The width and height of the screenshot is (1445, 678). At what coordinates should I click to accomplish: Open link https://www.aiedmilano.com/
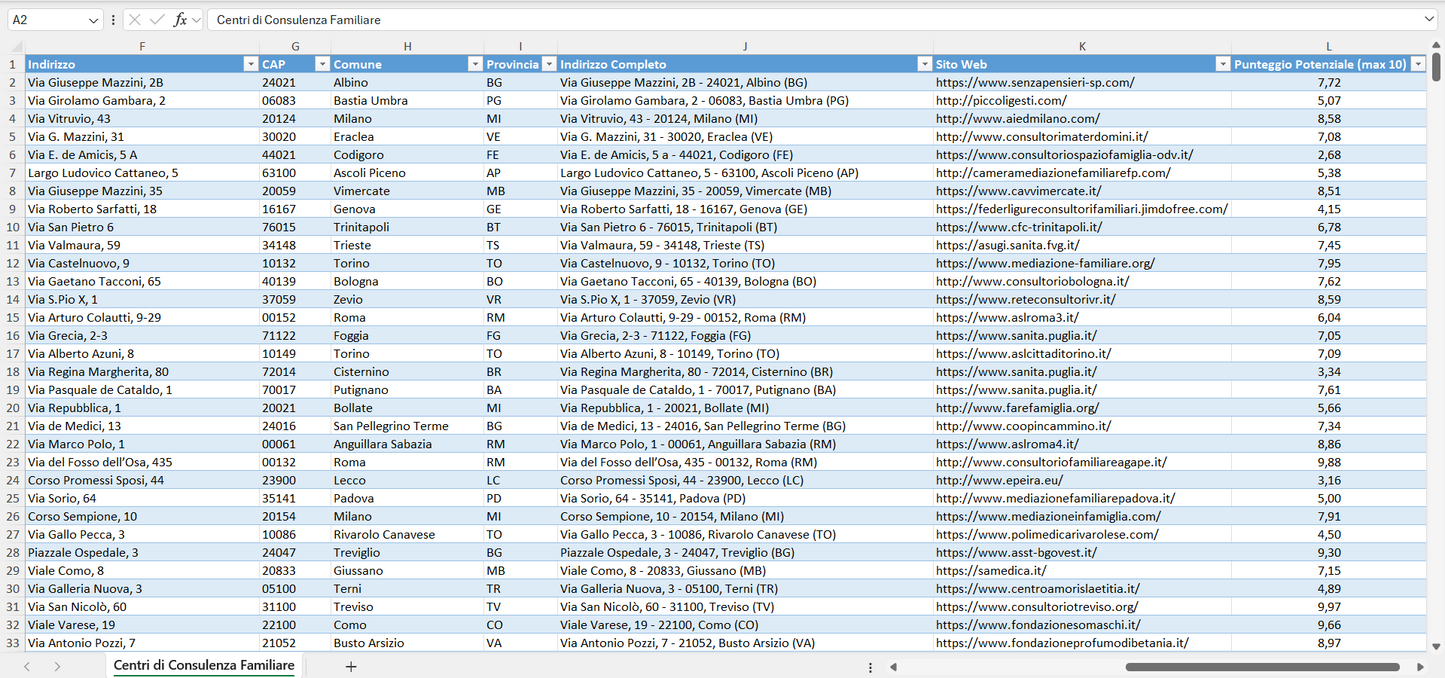1017,119
